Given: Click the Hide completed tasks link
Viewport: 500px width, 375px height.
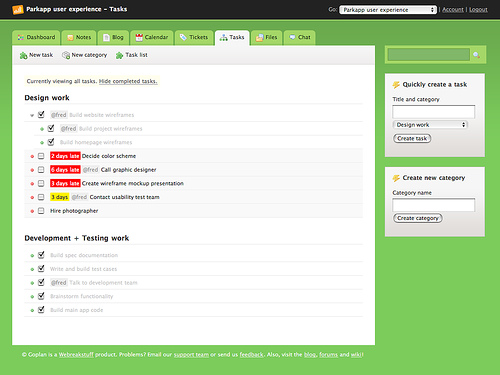Looking at the screenshot, I should point(128,81).
